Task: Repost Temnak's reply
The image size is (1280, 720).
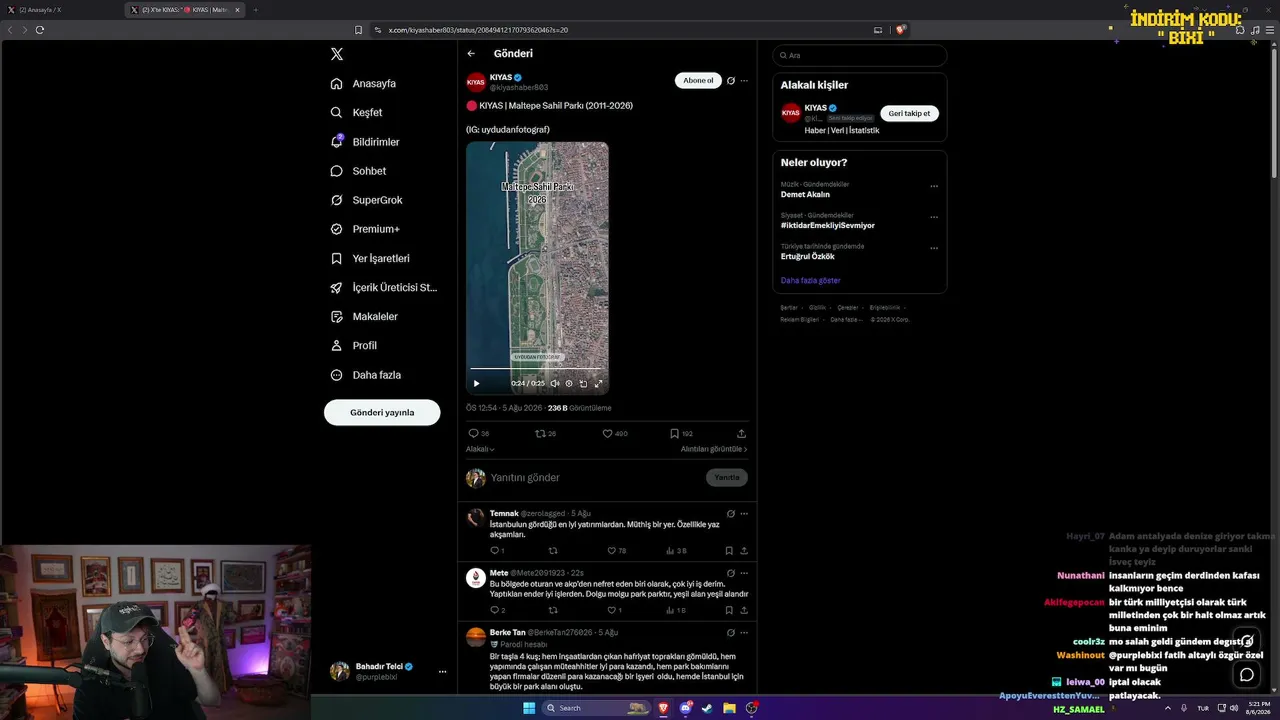Action: point(553,551)
